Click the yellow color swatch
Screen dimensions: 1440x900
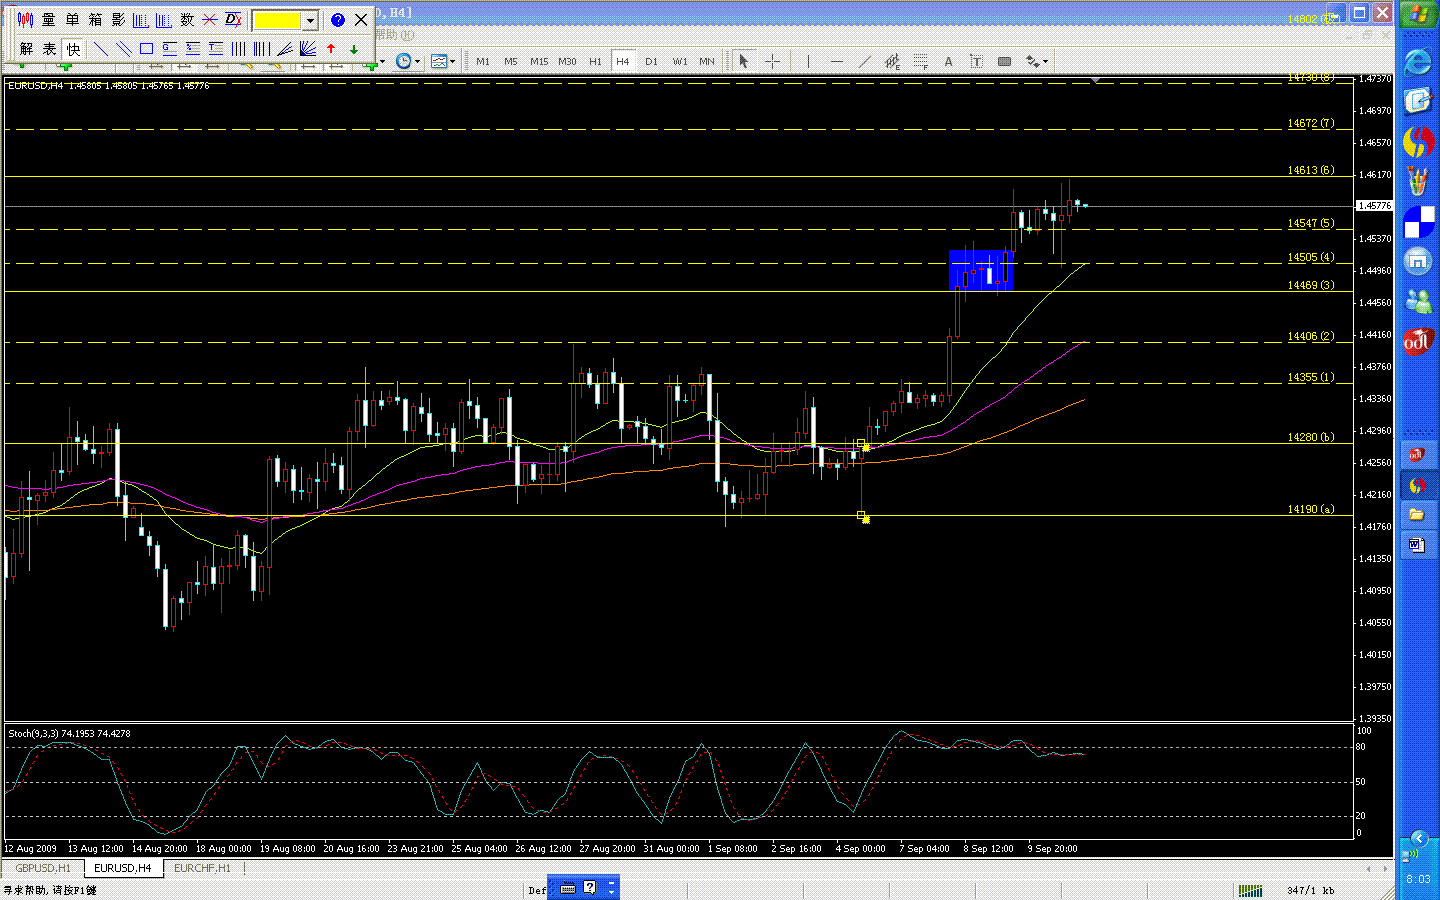(277, 21)
